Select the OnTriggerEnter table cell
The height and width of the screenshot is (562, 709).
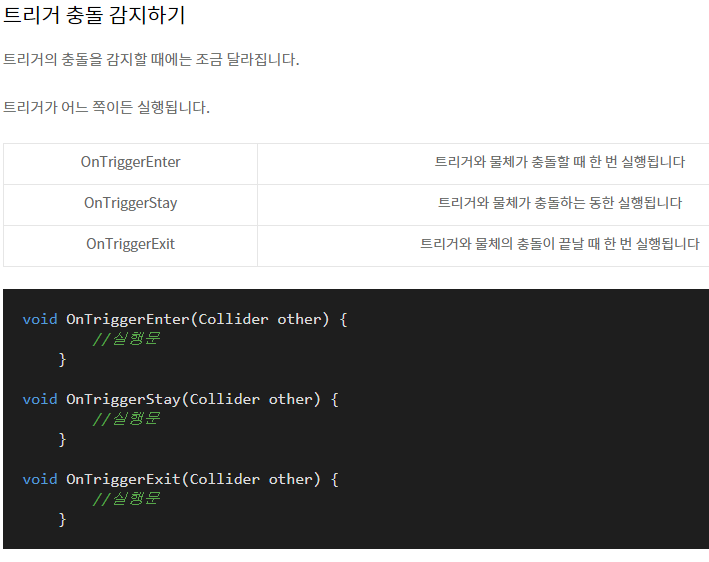(x=130, y=162)
